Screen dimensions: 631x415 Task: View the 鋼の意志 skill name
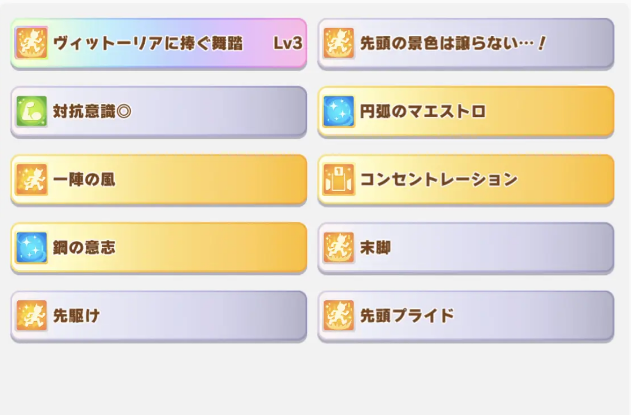pos(84,248)
